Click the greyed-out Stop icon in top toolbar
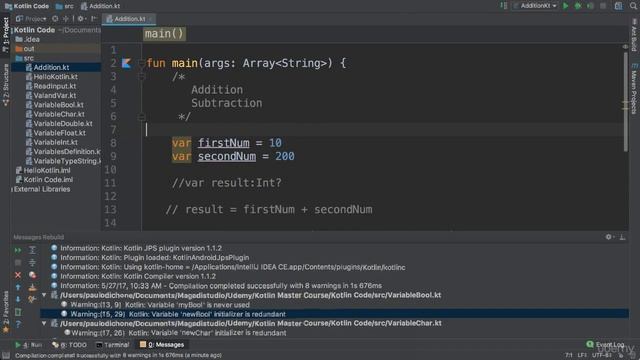 603,6
